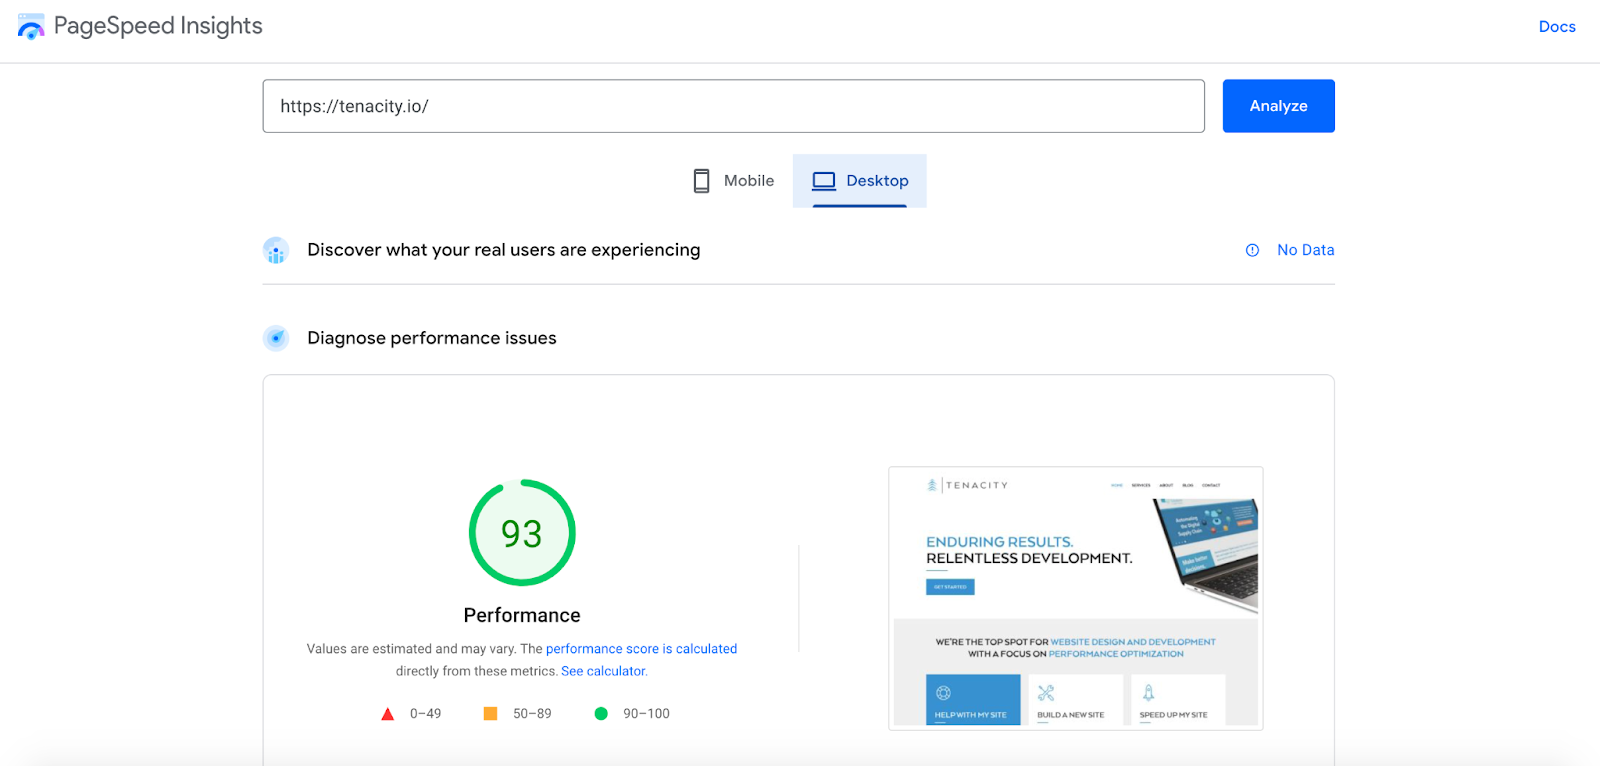
Task: Click the tenacity.io page screenshot thumbnail
Action: click(1076, 598)
